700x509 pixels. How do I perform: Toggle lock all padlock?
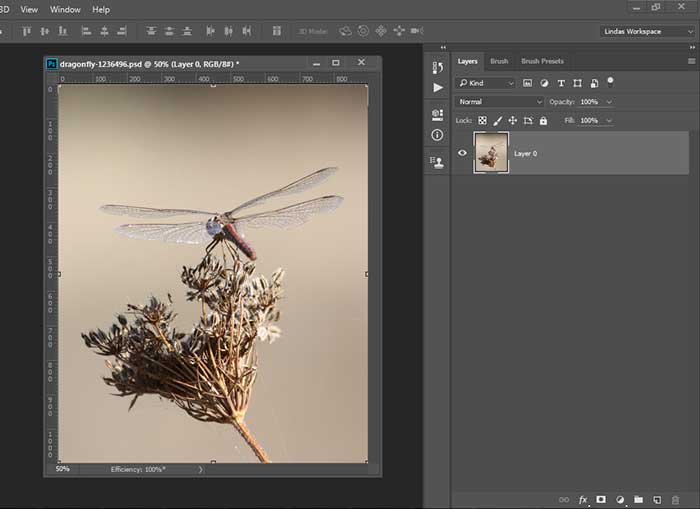click(543, 121)
